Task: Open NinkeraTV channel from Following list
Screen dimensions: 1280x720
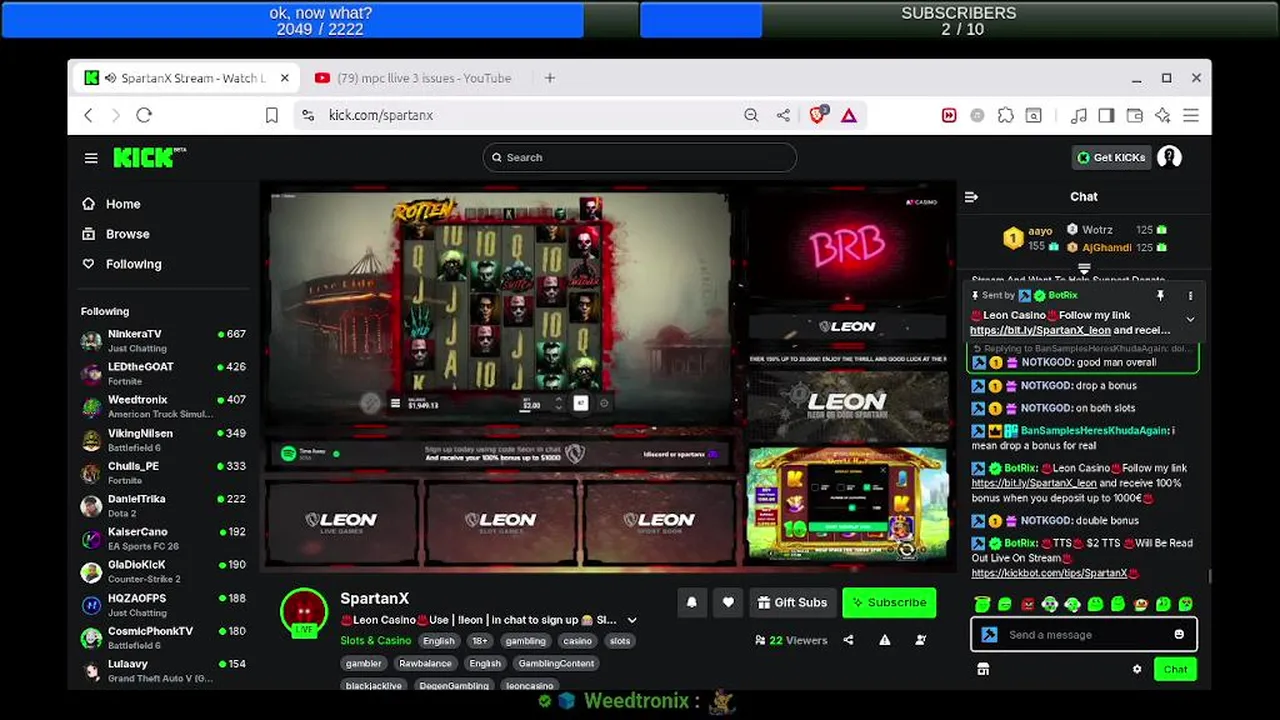Action: tap(163, 340)
